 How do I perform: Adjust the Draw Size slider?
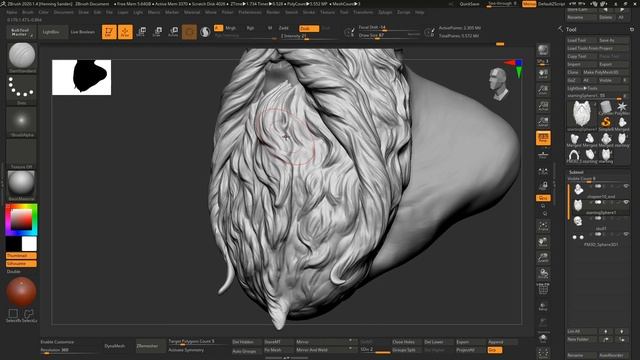pos(389,36)
